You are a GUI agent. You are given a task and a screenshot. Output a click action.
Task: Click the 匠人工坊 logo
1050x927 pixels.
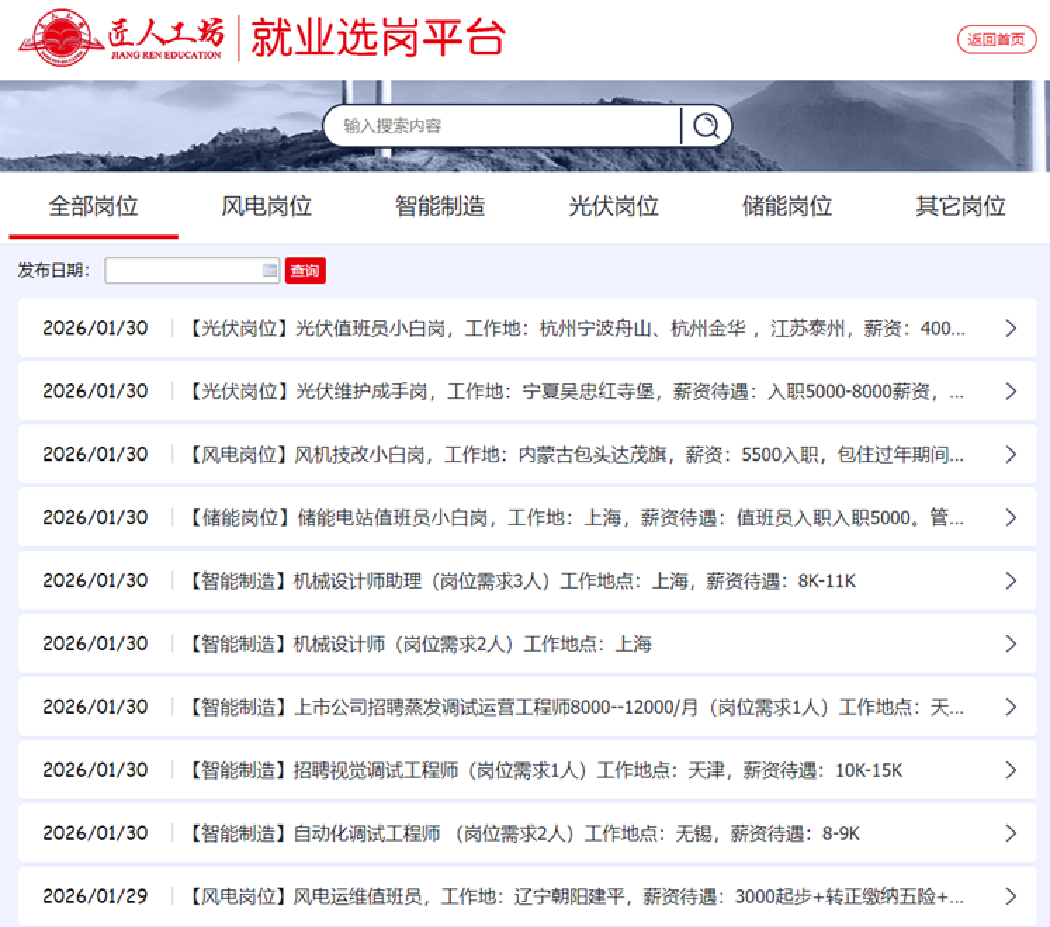click(120, 39)
